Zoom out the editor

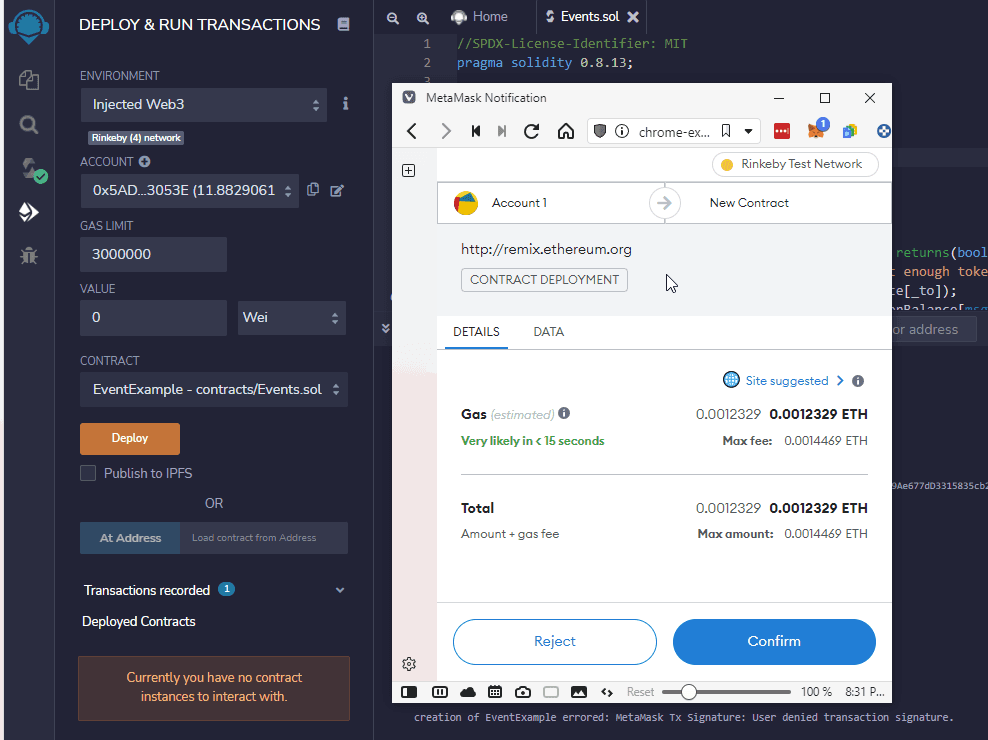(393, 18)
